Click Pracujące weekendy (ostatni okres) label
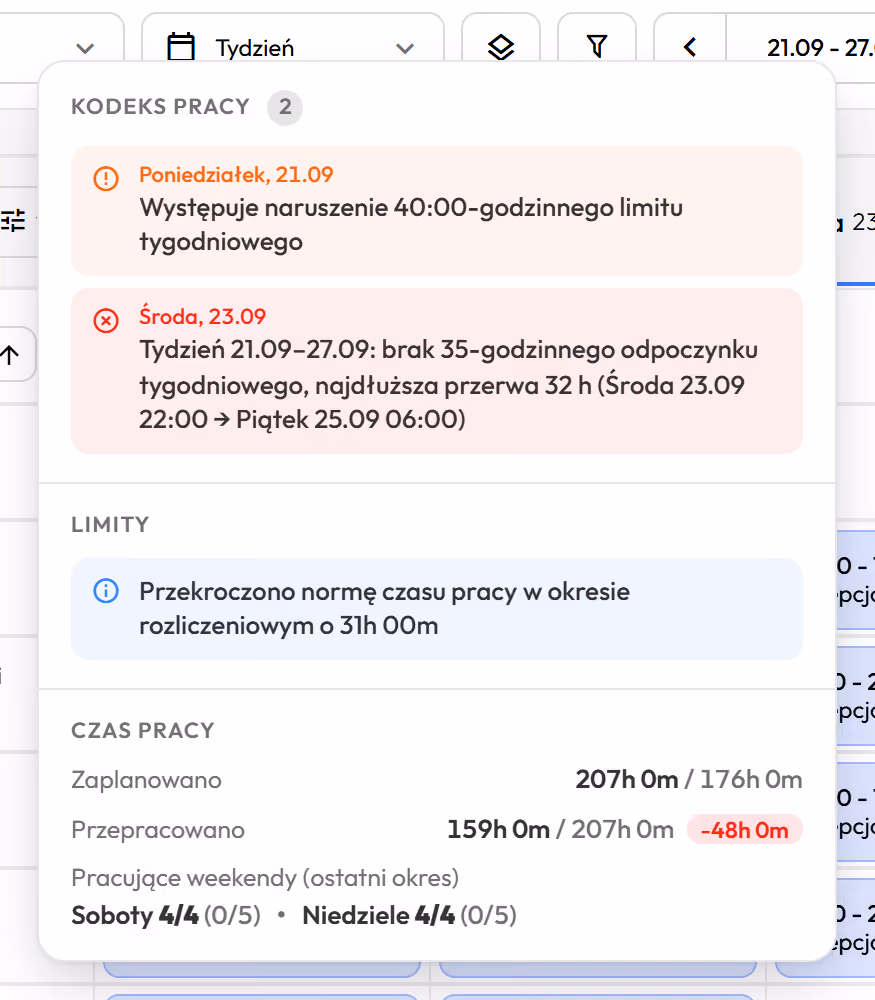Viewport: 875px width, 1000px height. (265, 878)
